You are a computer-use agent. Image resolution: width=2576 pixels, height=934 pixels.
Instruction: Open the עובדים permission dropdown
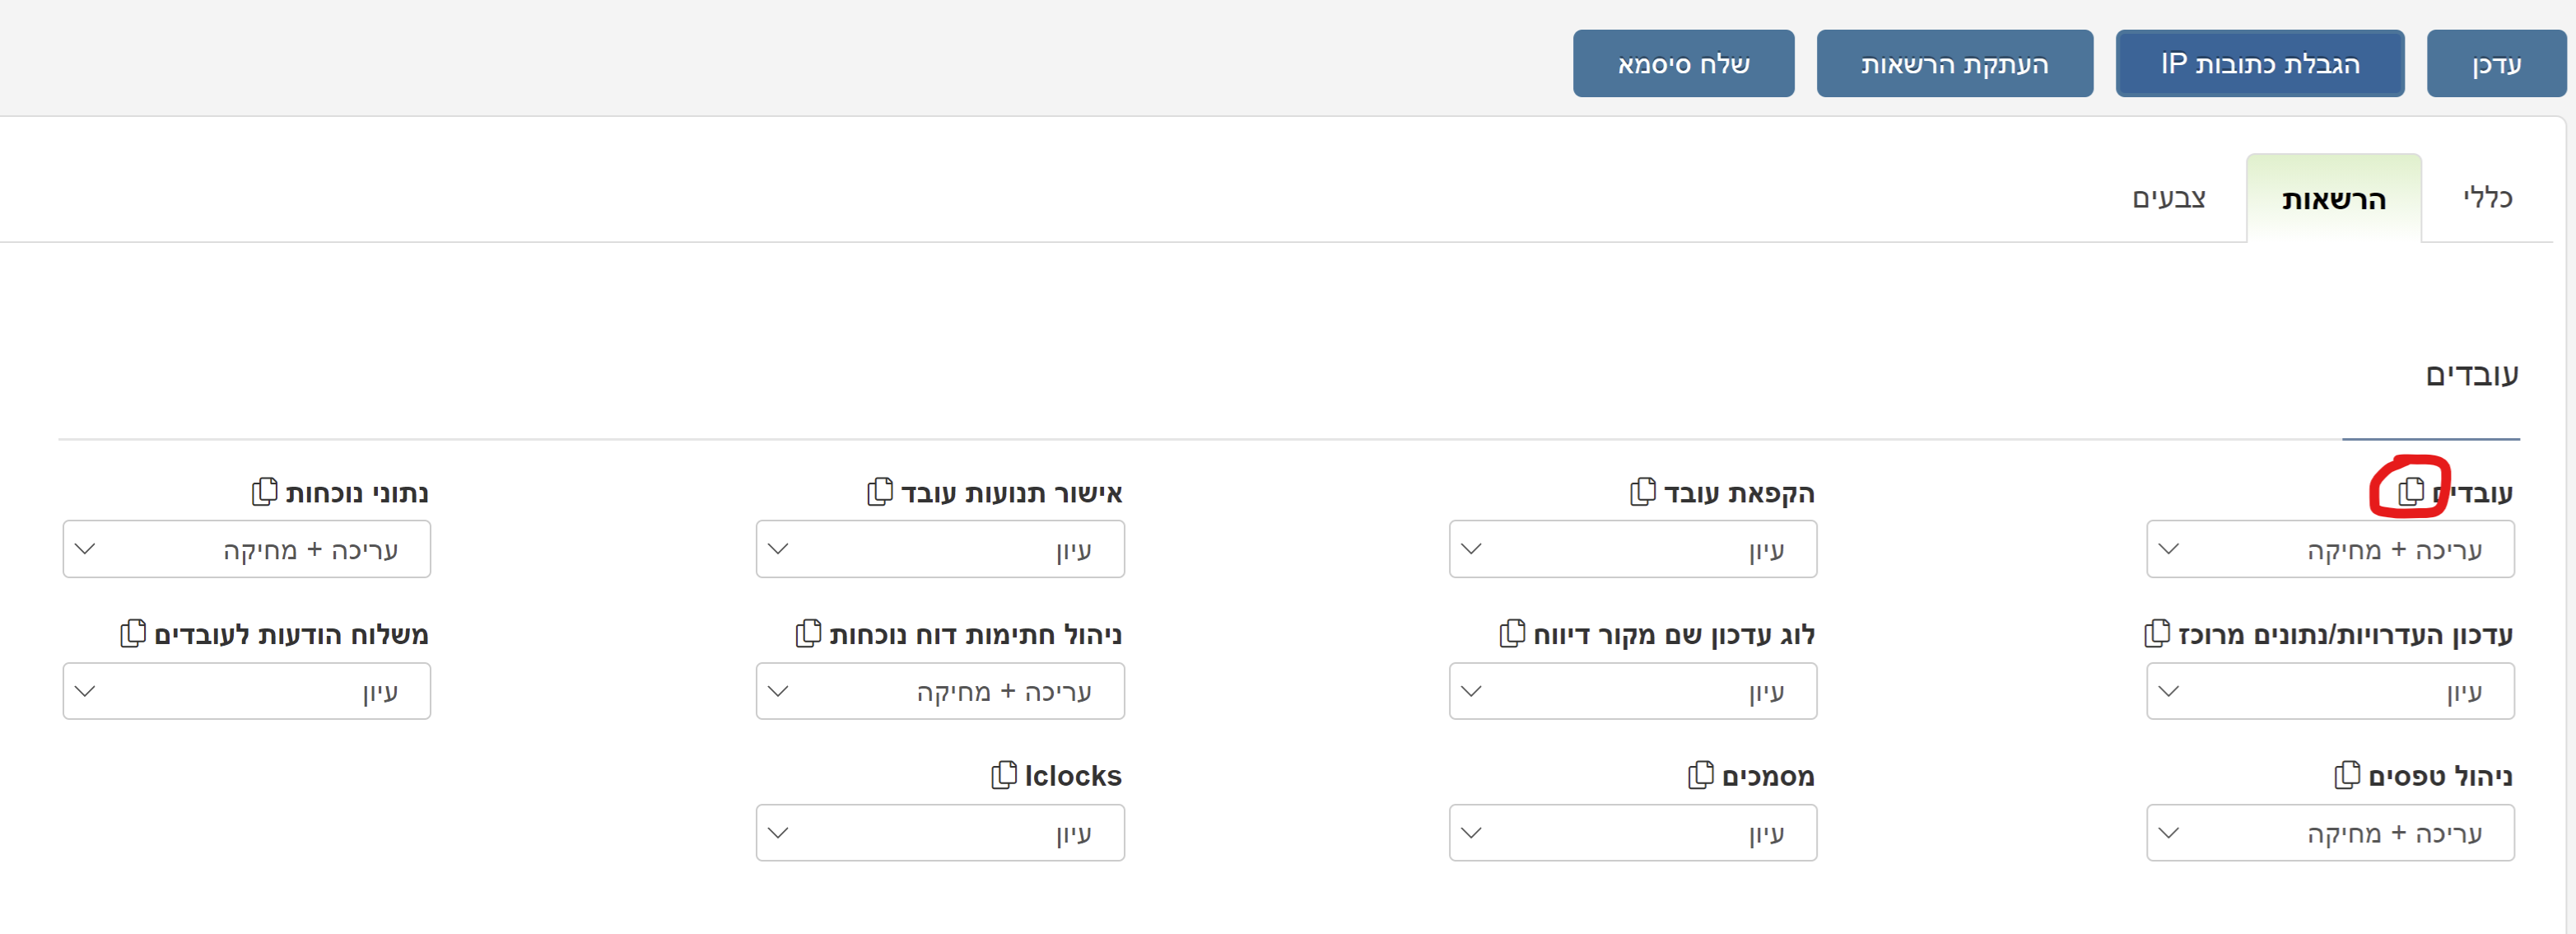click(2329, 549)
